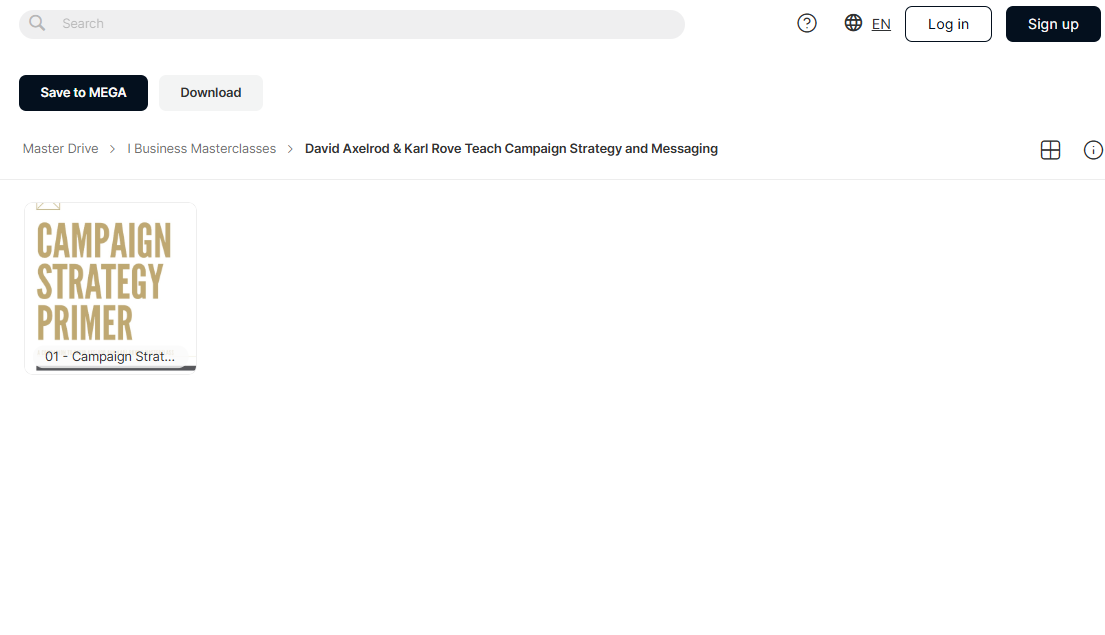The image size is (1105, 635).
Task: Click the Download button
Action: (x=211, y=93)
